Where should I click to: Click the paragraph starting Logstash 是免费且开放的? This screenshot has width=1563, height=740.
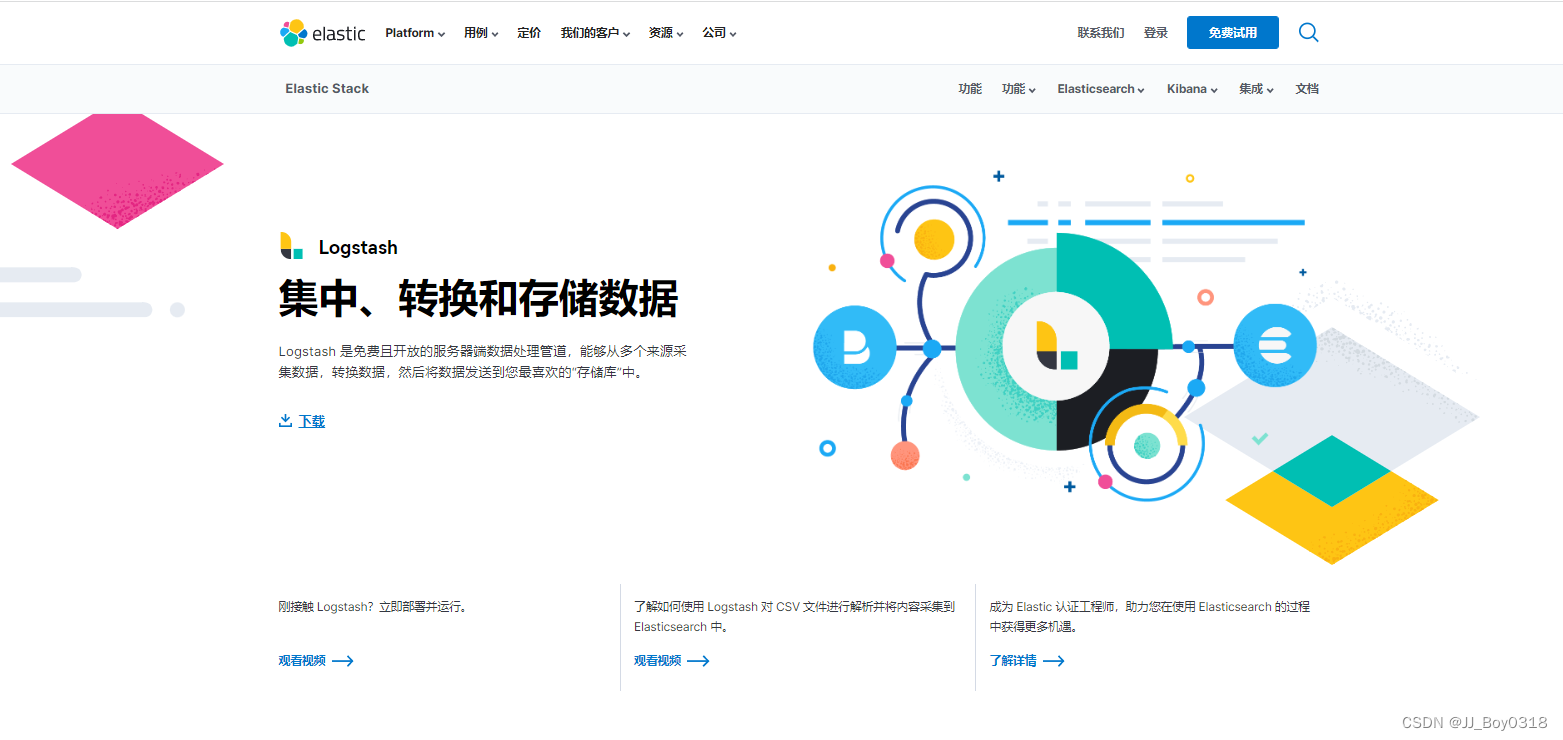coord(482,362)
